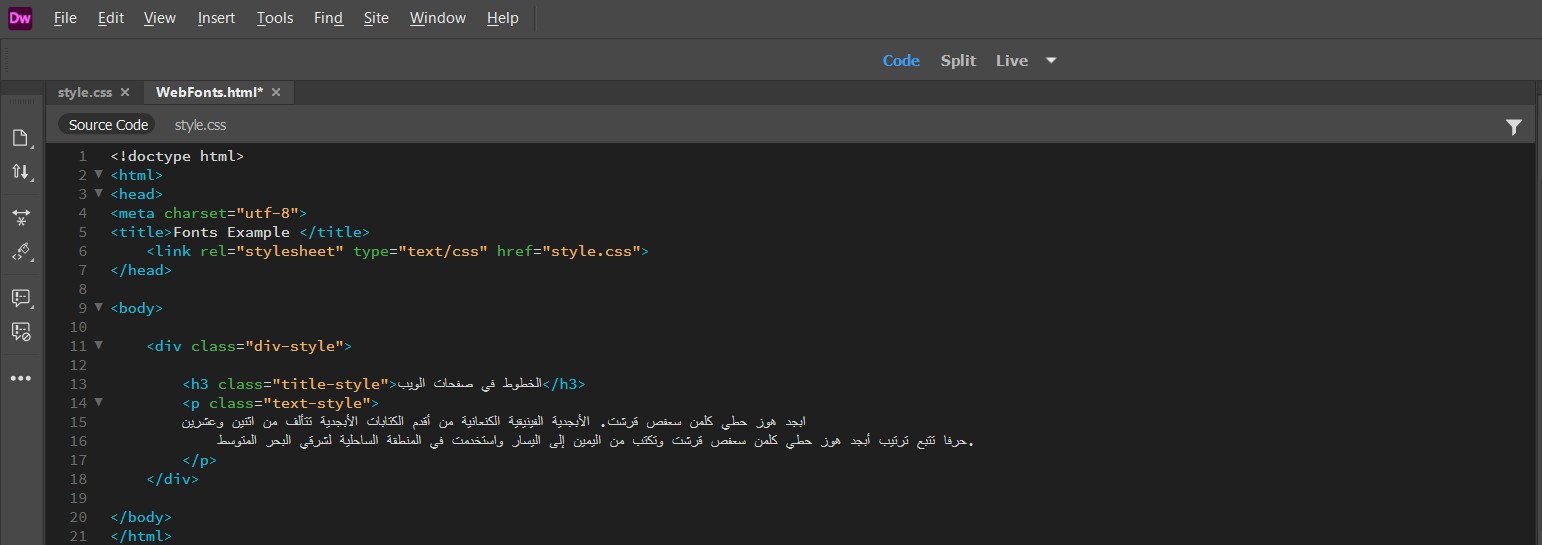Viewport: 1542px width, 545px height.
Task: Click the Apply Comment icon
Action: pyautogui.click(x=20, y=298)
